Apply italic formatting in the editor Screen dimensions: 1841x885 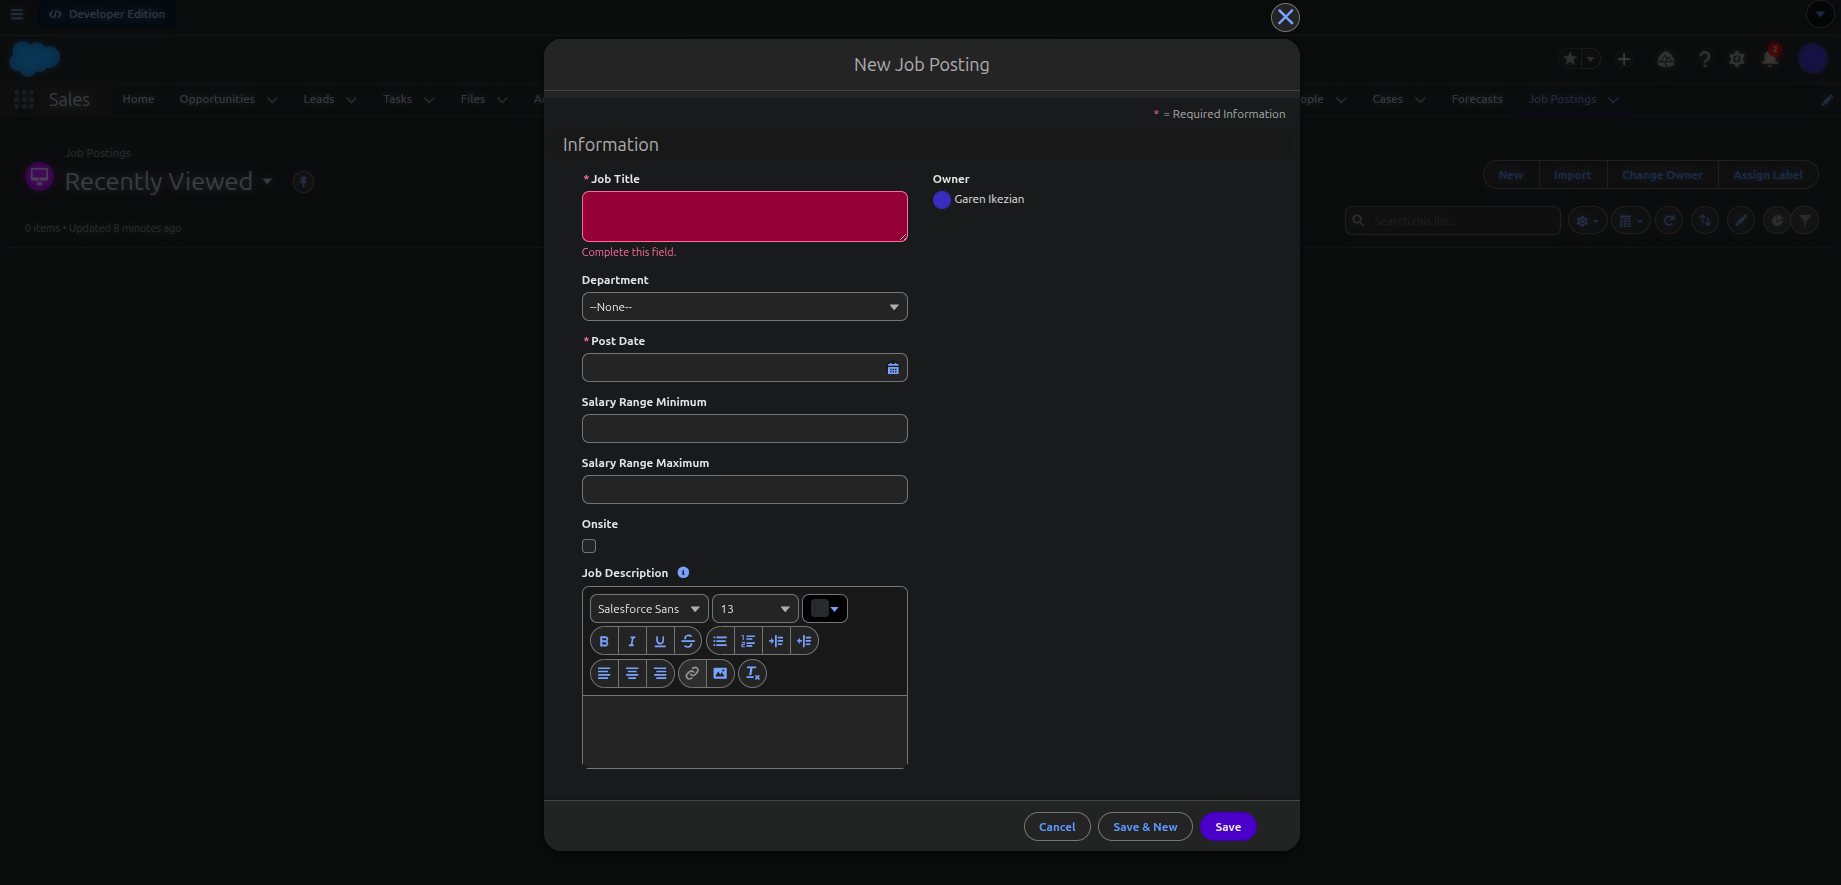pos(632,641)
